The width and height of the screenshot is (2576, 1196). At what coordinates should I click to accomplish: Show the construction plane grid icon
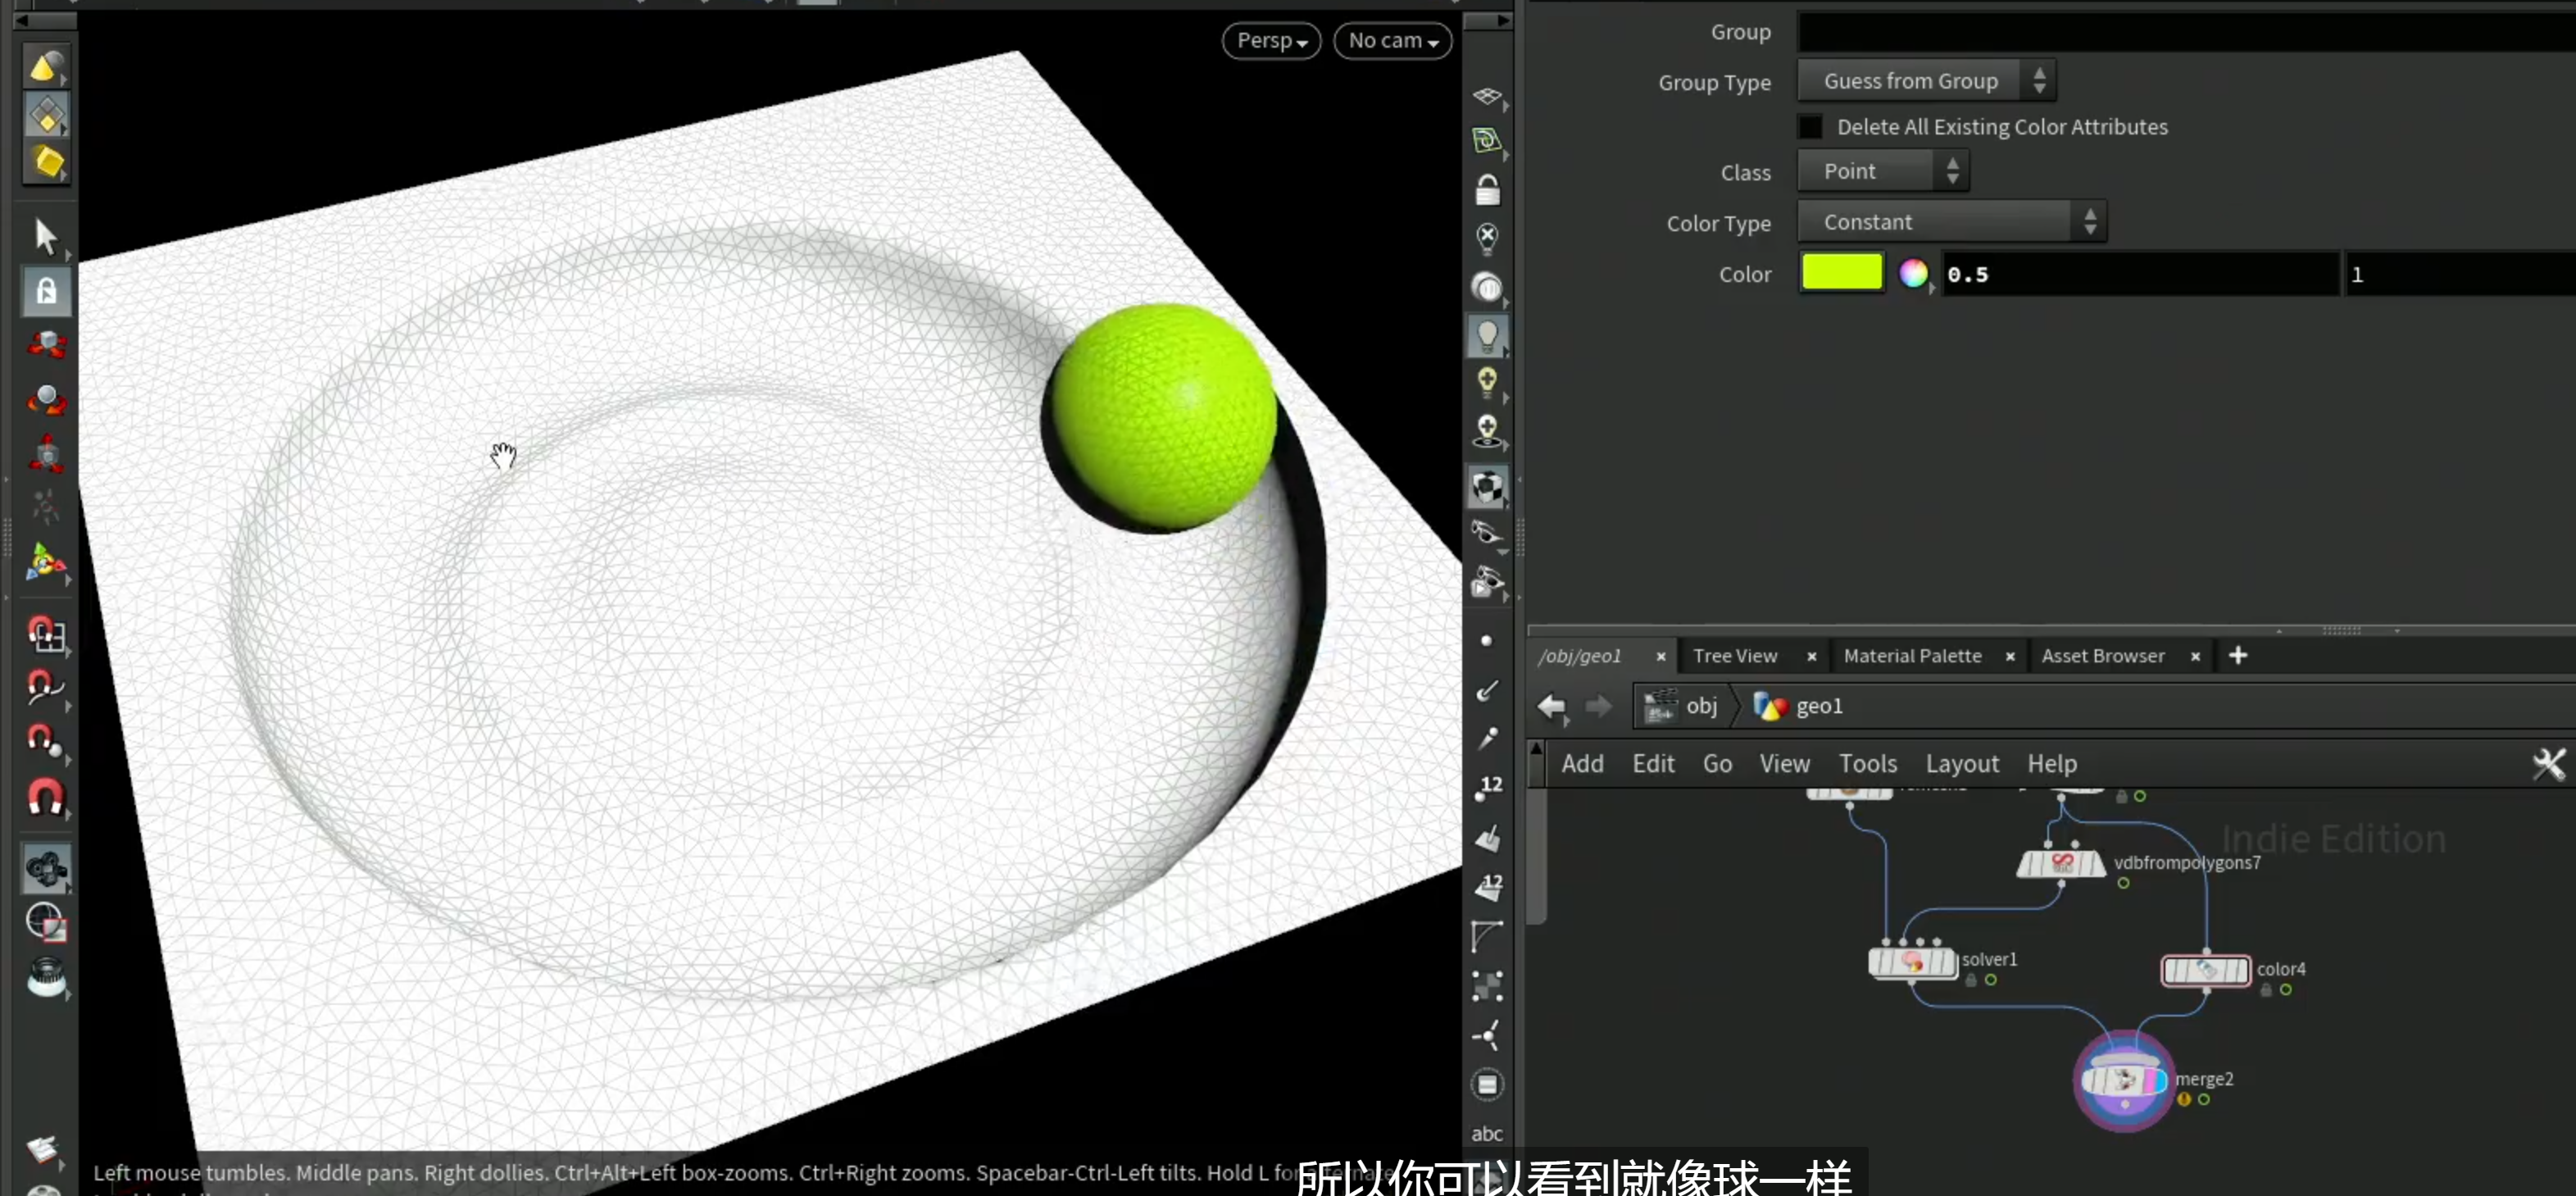(1487, 96)
